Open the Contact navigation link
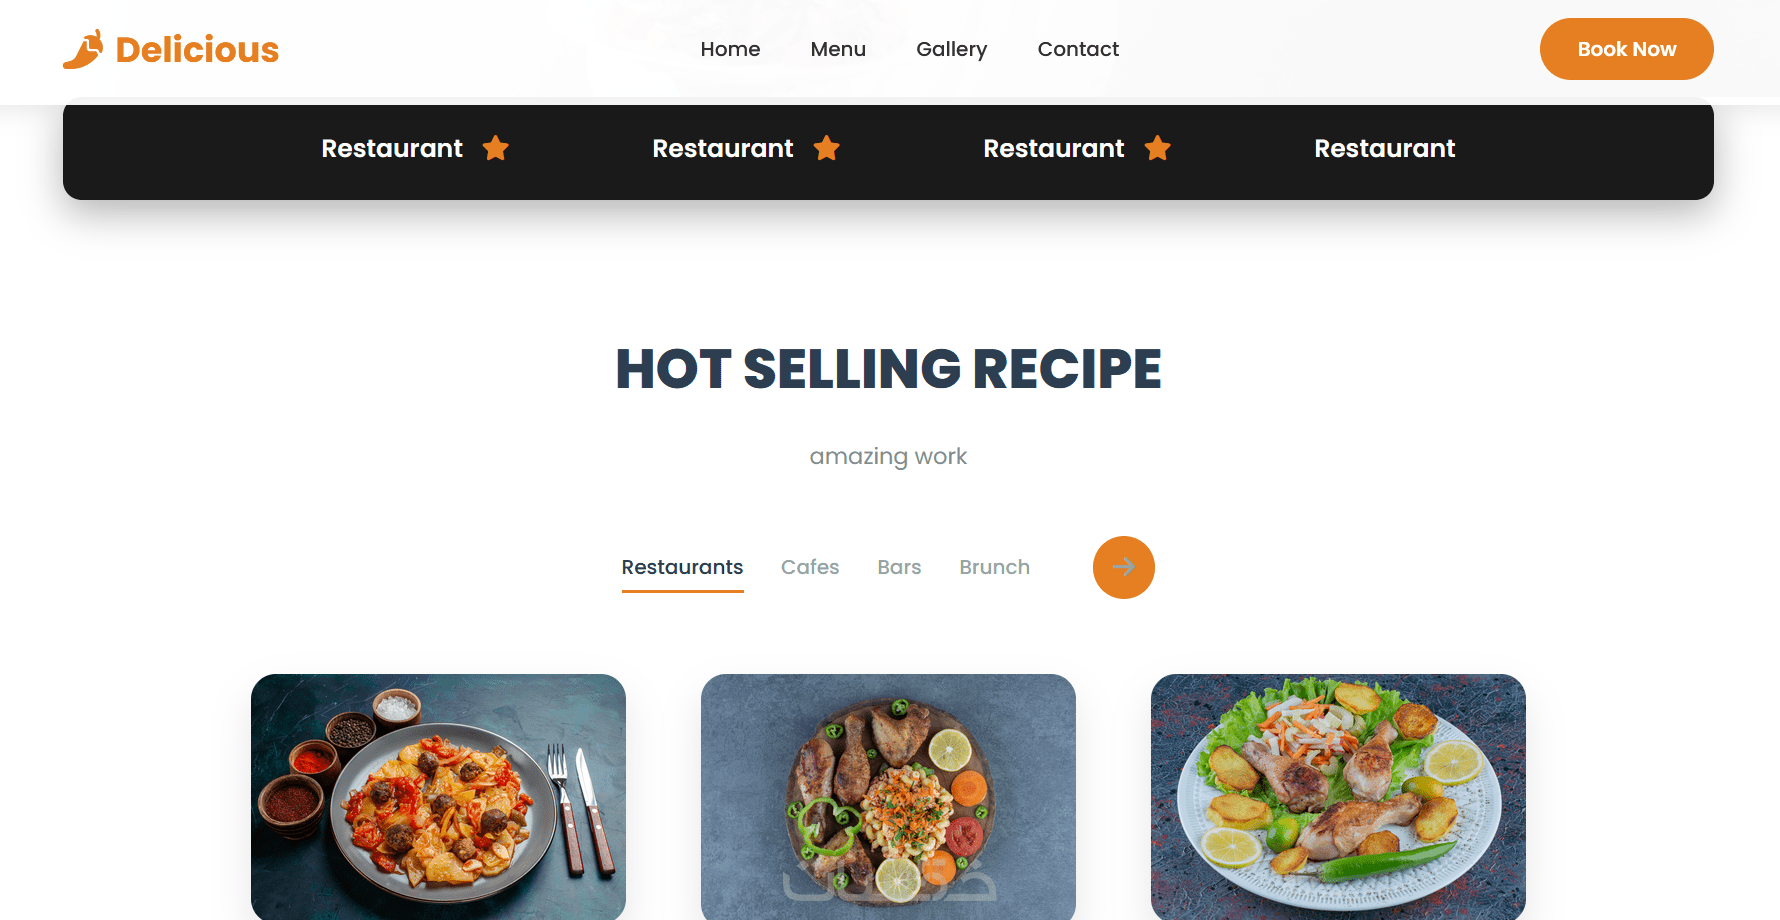The width and height of the screenshot is (1780, 920). 1078,49
